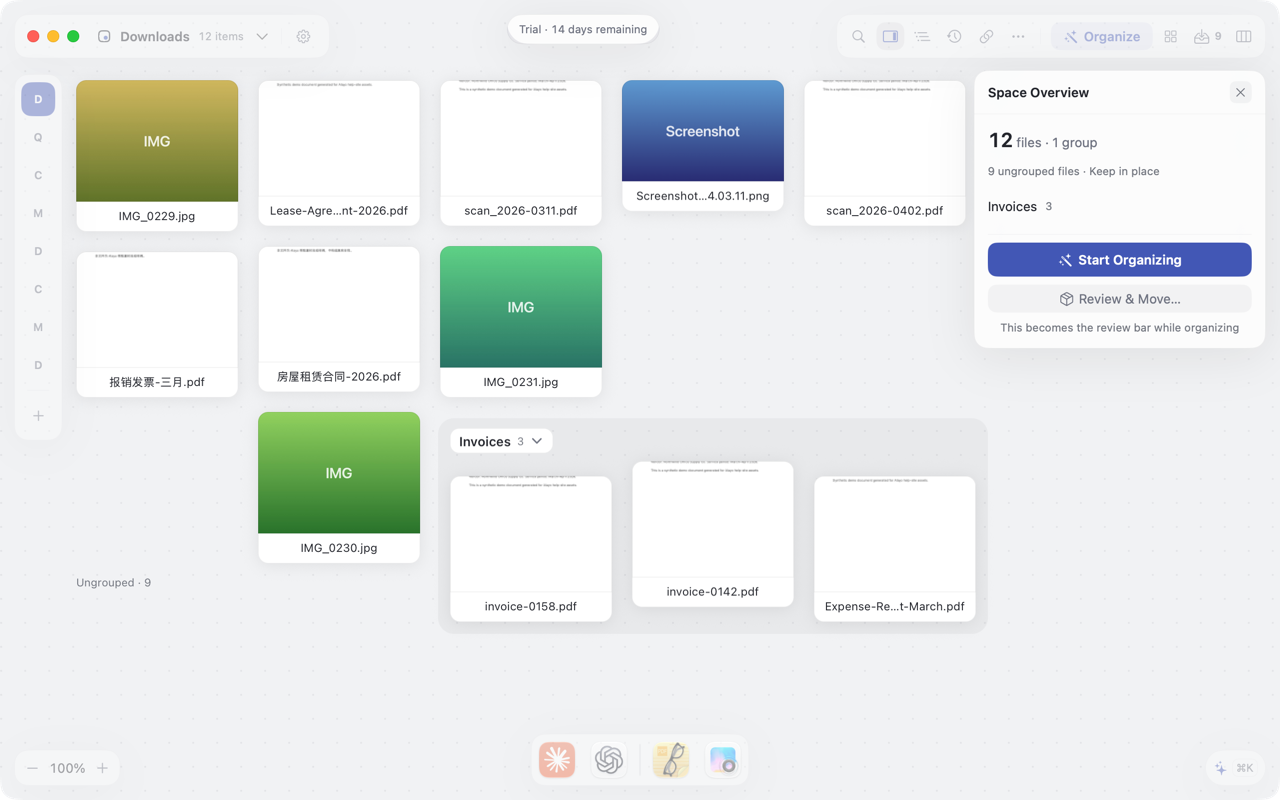This screenshot has height=800, width=1280.
Task: Select the Lease-Agreement-2026.pdf file card
Action: pos(339,153)
